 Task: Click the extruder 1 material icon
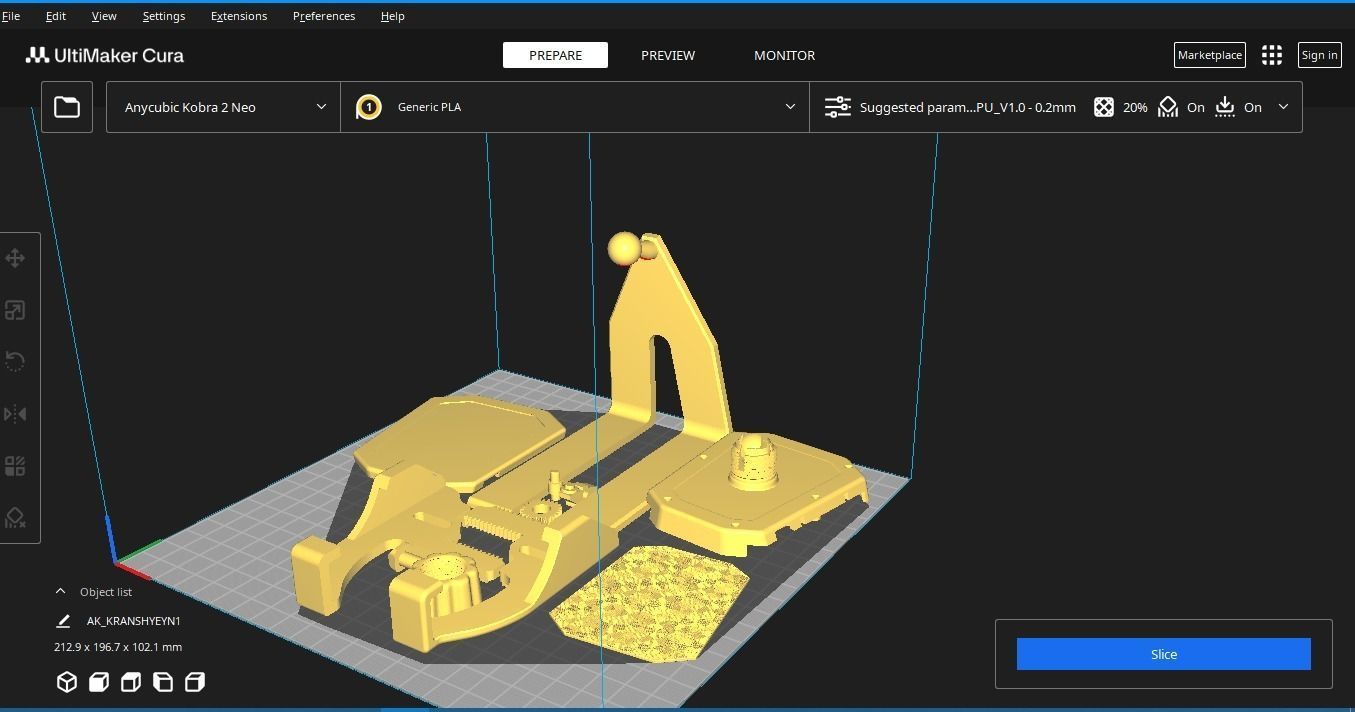click(369, 107)
